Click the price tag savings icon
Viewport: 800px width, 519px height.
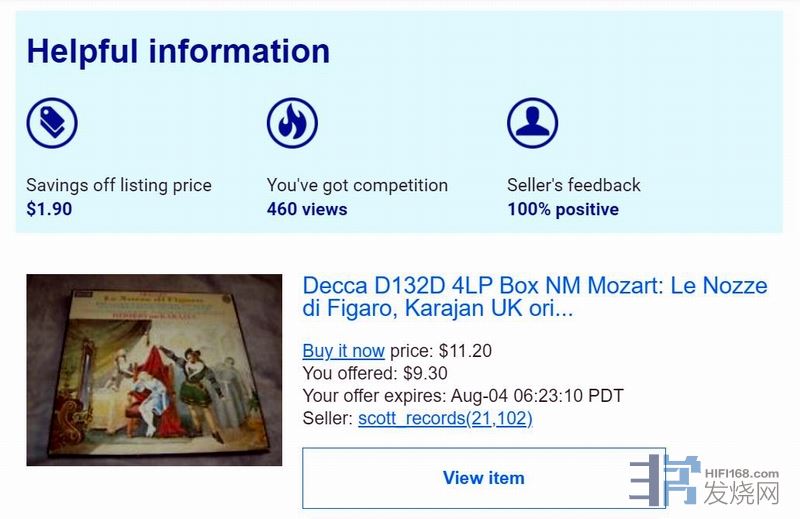tap(52, 123)
